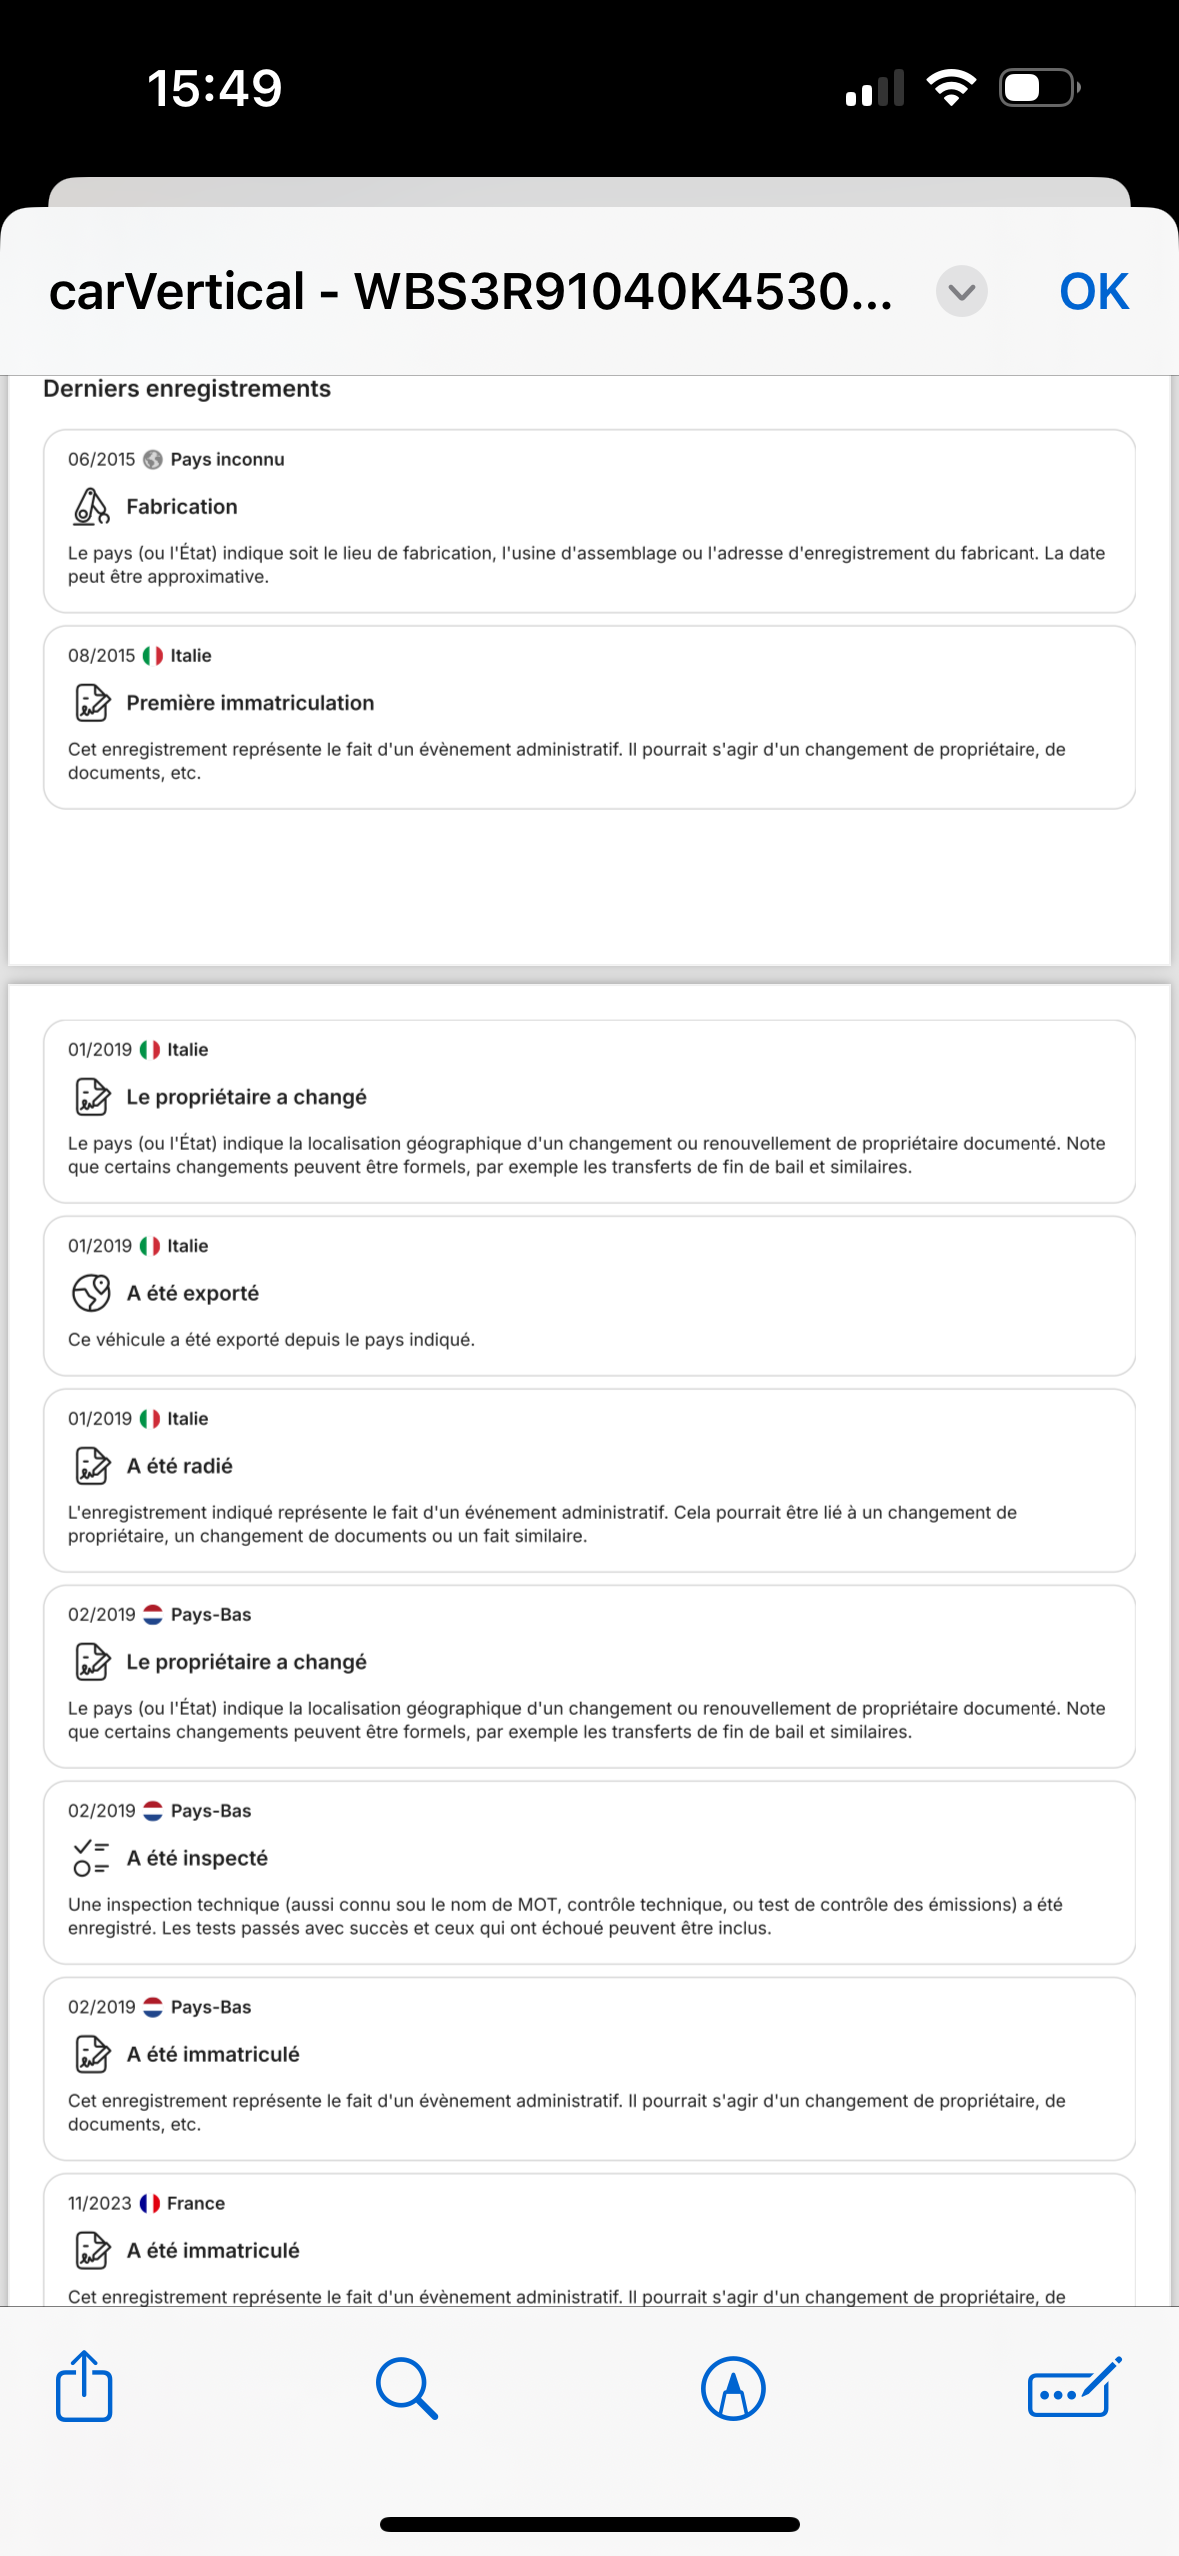Select the A été inspecté checklist icon
The height and width of the screenshot is (2556, 1179).
click(x=91, y=1858)
